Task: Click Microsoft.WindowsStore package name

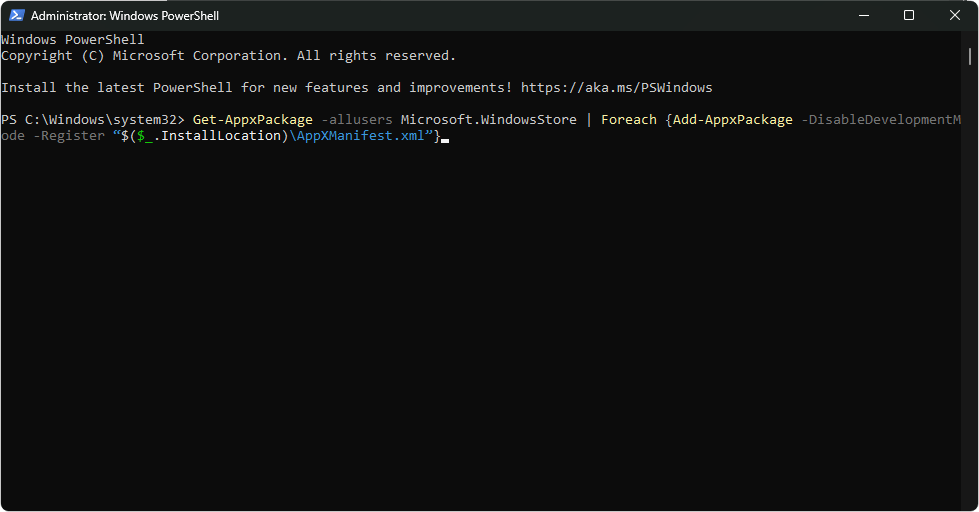Action: coord(489,120)
